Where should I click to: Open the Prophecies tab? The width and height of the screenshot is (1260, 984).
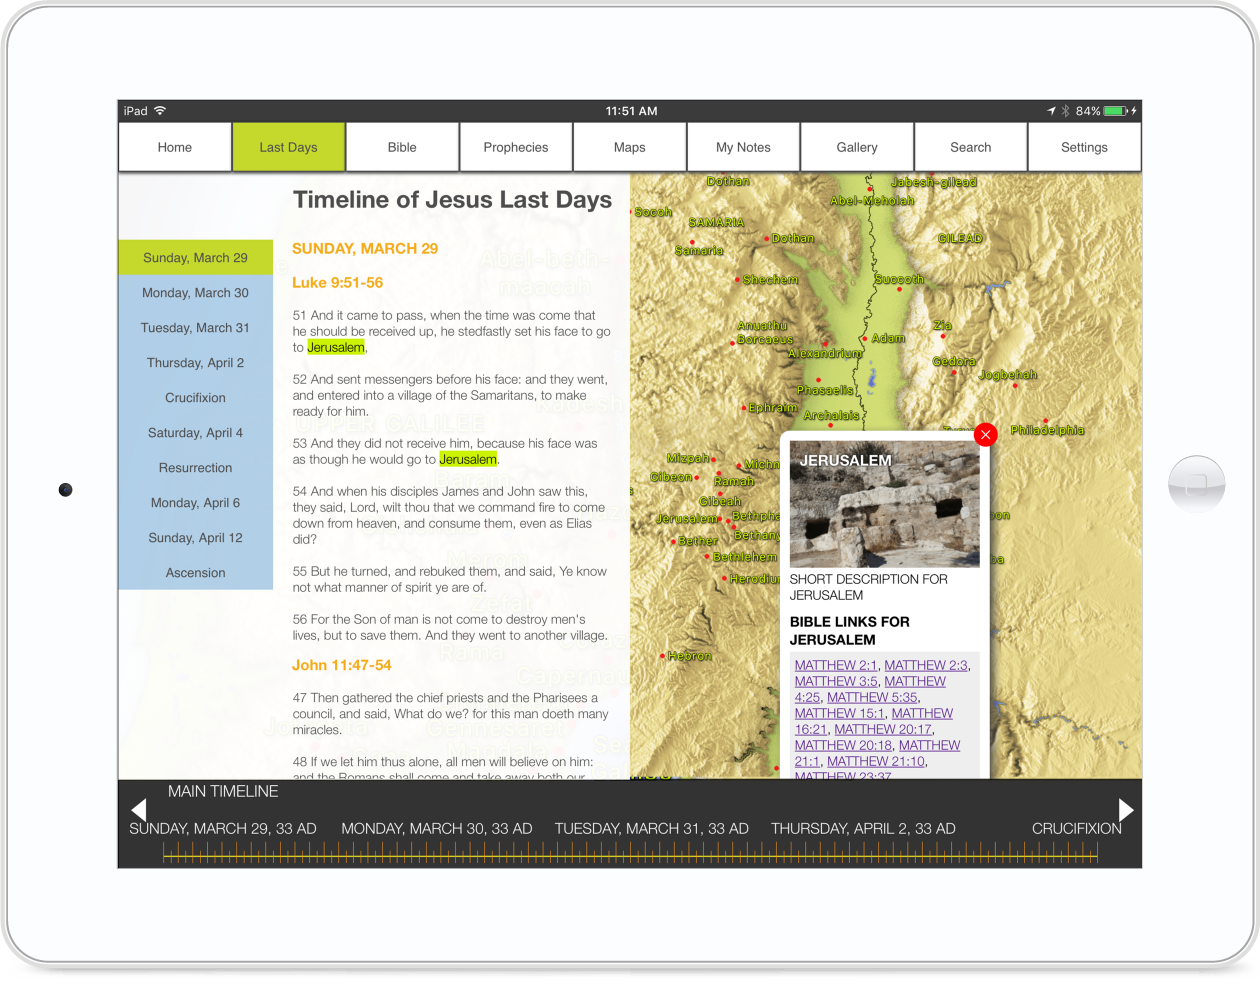point(516,147)
